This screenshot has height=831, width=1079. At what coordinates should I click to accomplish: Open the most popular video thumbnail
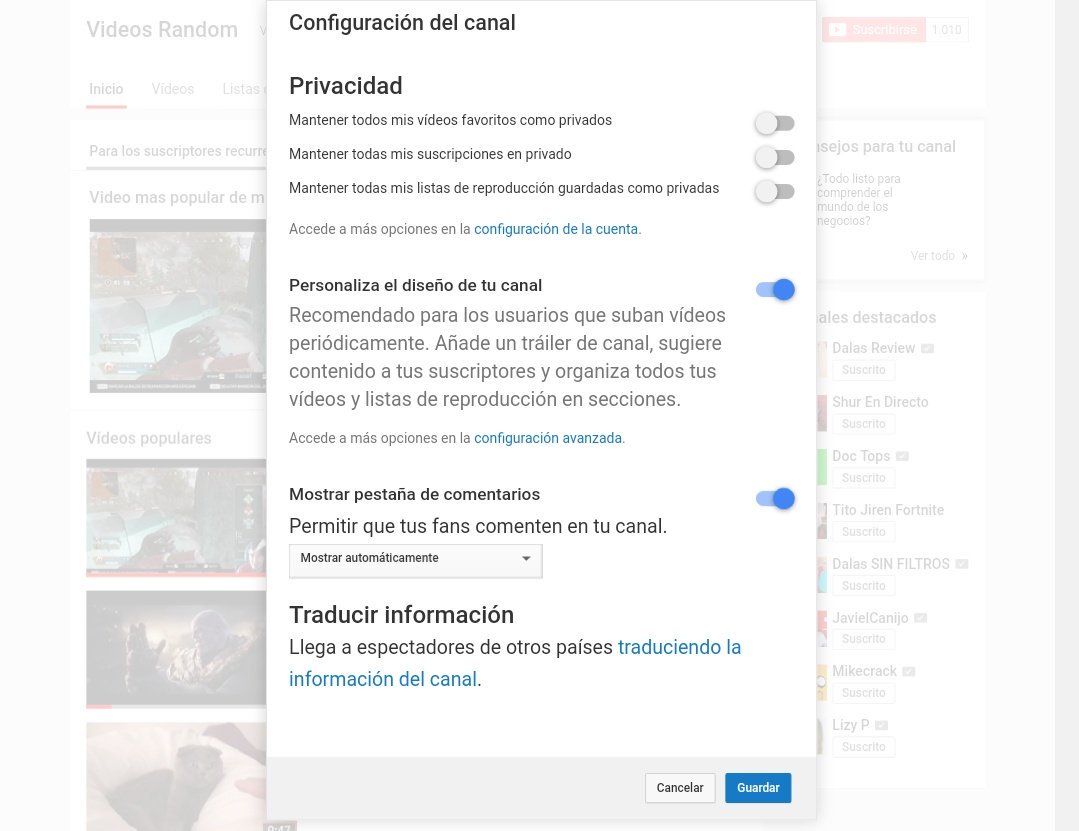pyautogui.click(x=178, y=306)
